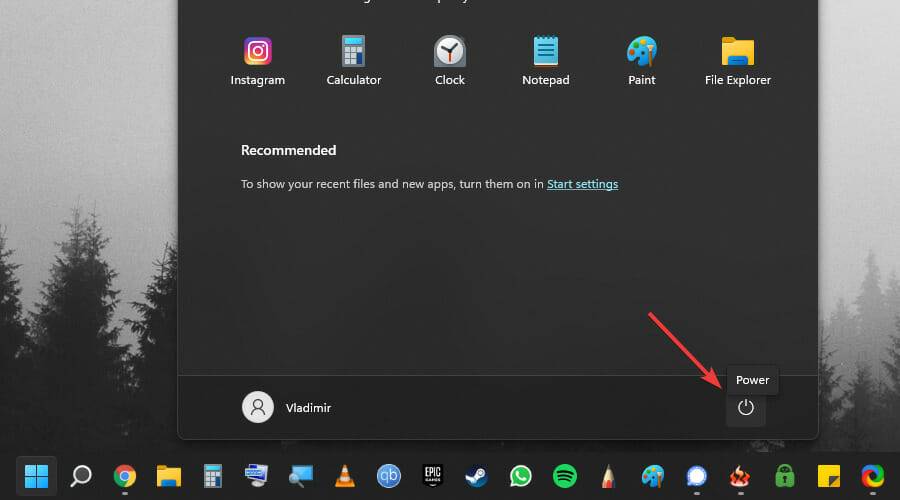Screen dimensions: 900x500
Task: Open the Vladimir user account menu
Action: click(x=286, y=408)
